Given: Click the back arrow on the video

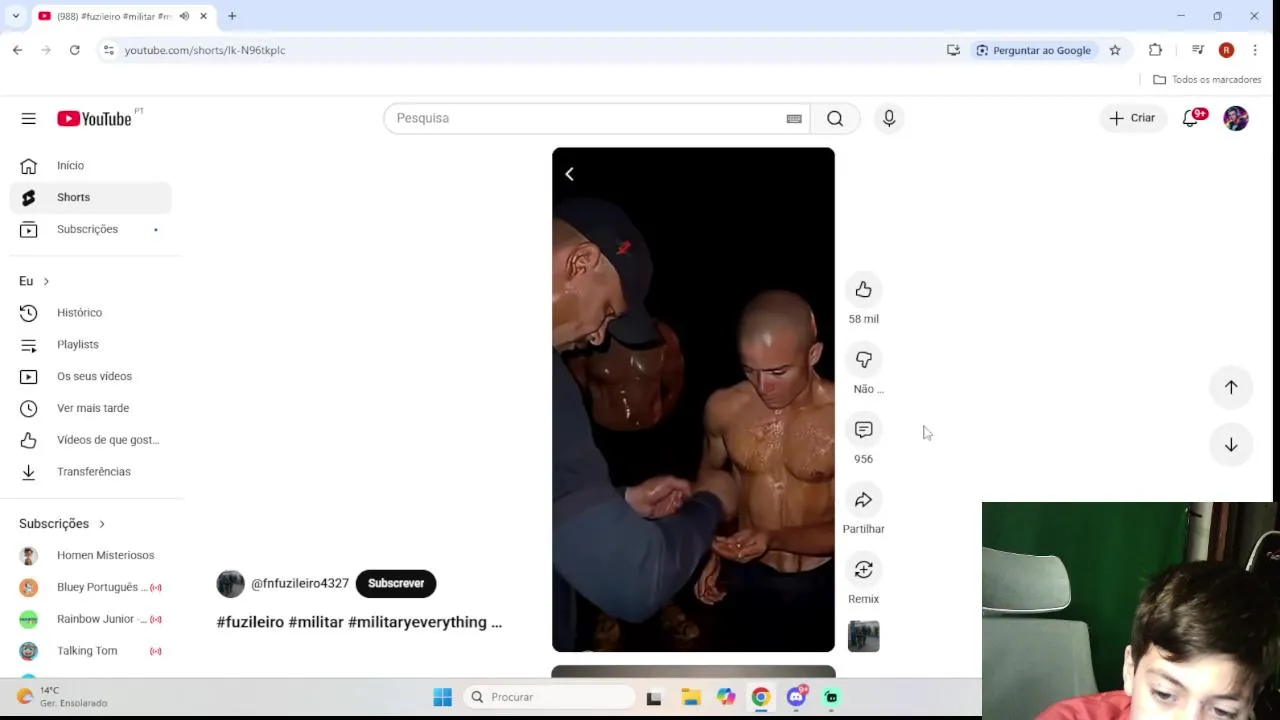Looking at the screenshot, I should [569, 174].
